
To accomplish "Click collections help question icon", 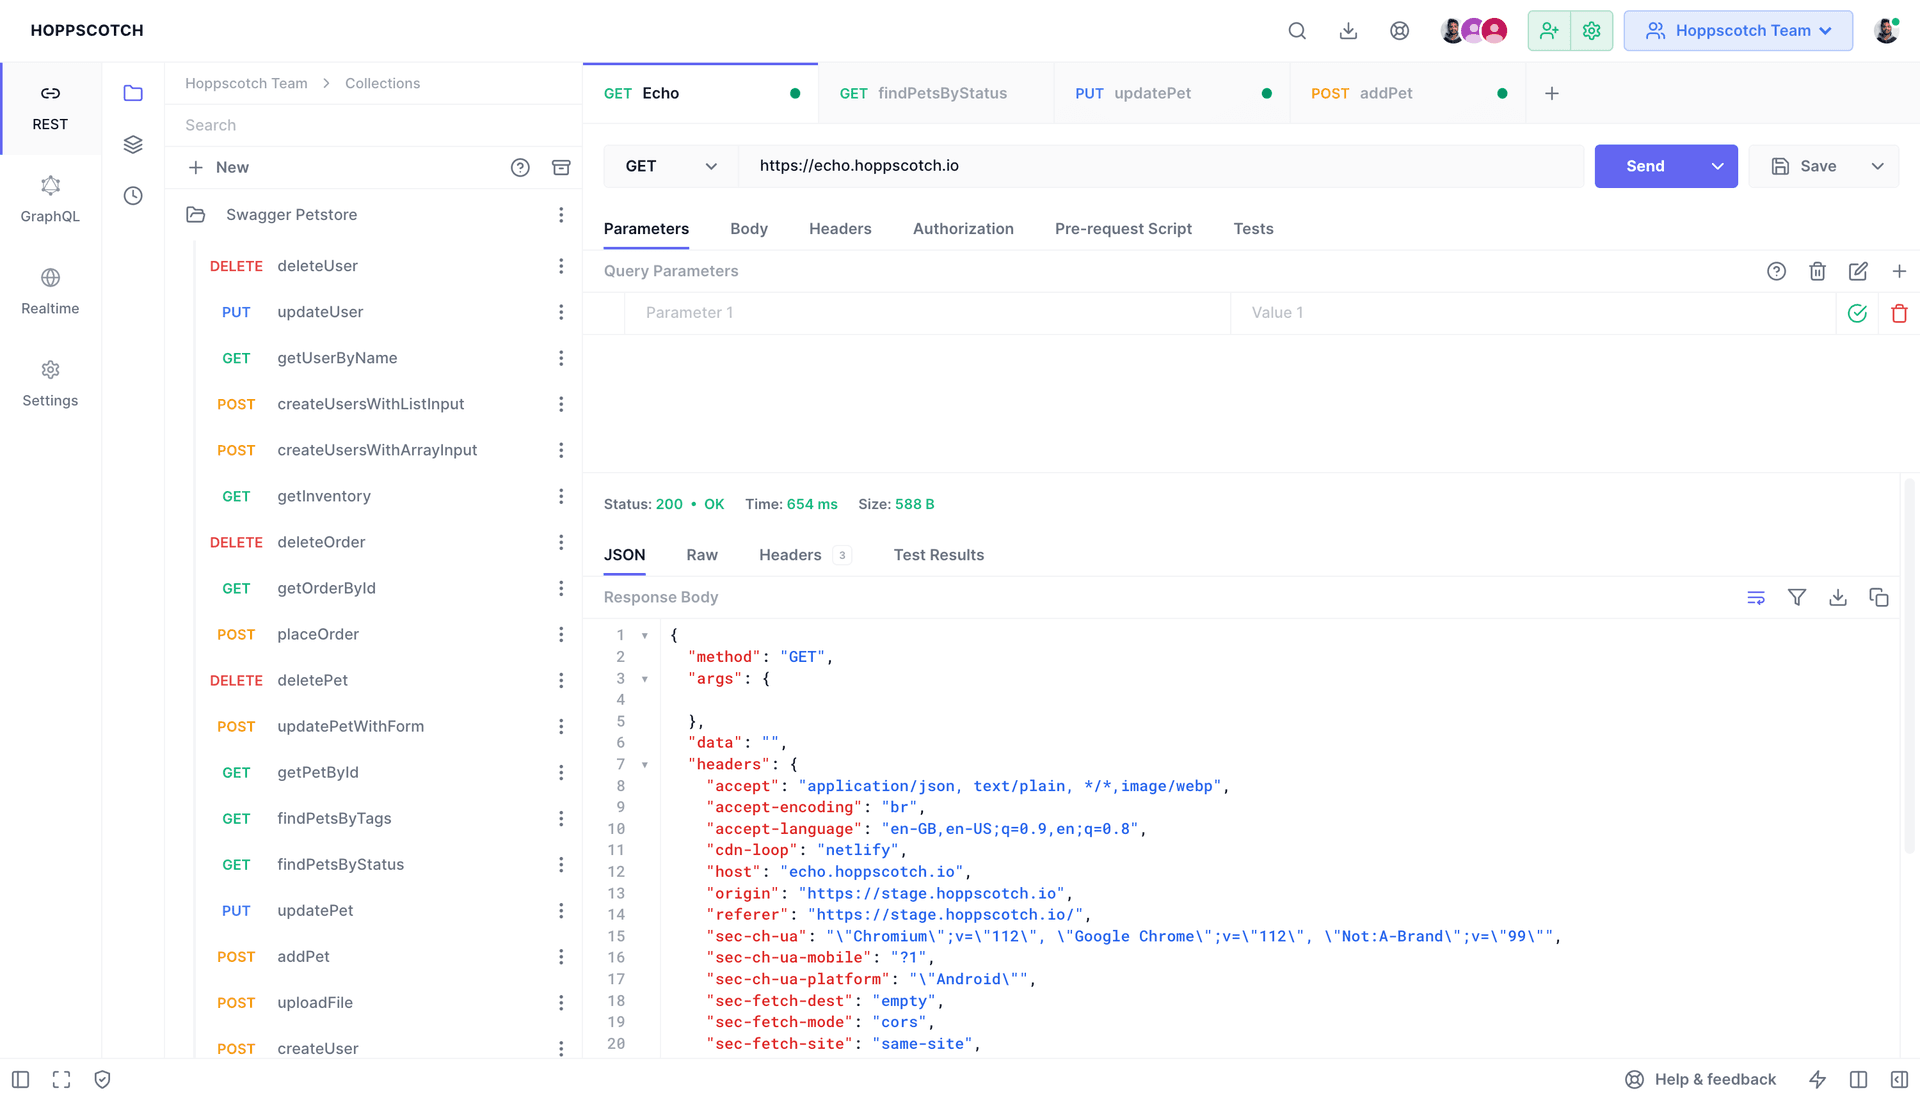I will pyautogui.click(x=520, y=168).
